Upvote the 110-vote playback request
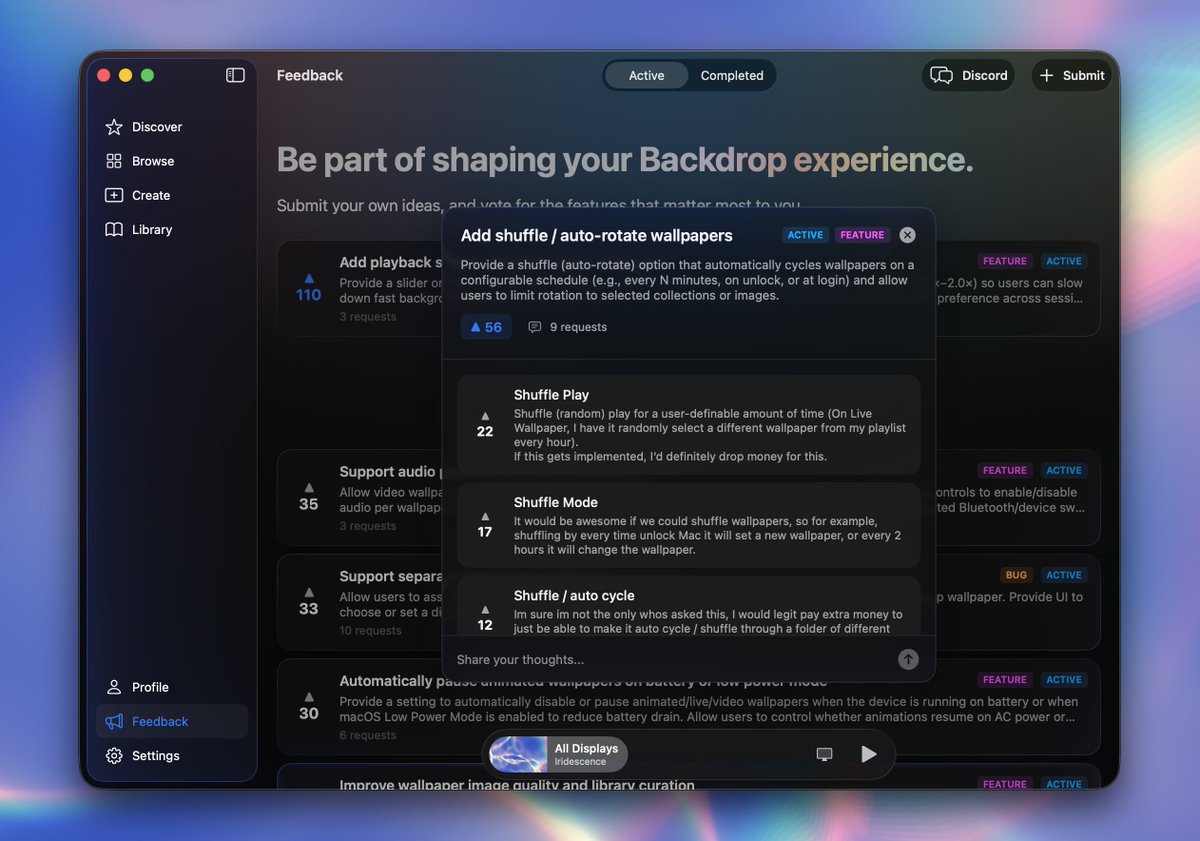Screen dimensions: 1200x841 308,288
